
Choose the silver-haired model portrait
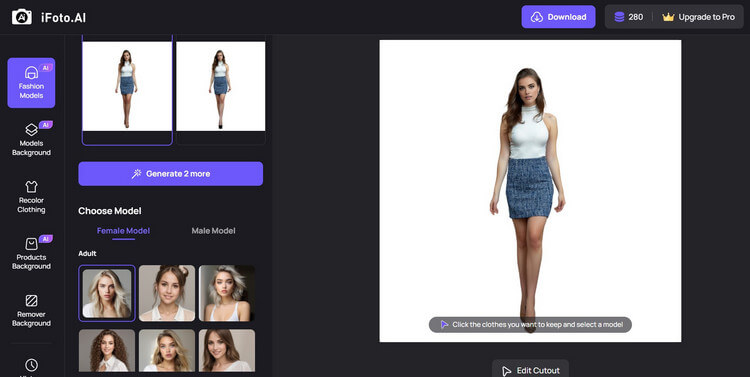coord(227,293)
